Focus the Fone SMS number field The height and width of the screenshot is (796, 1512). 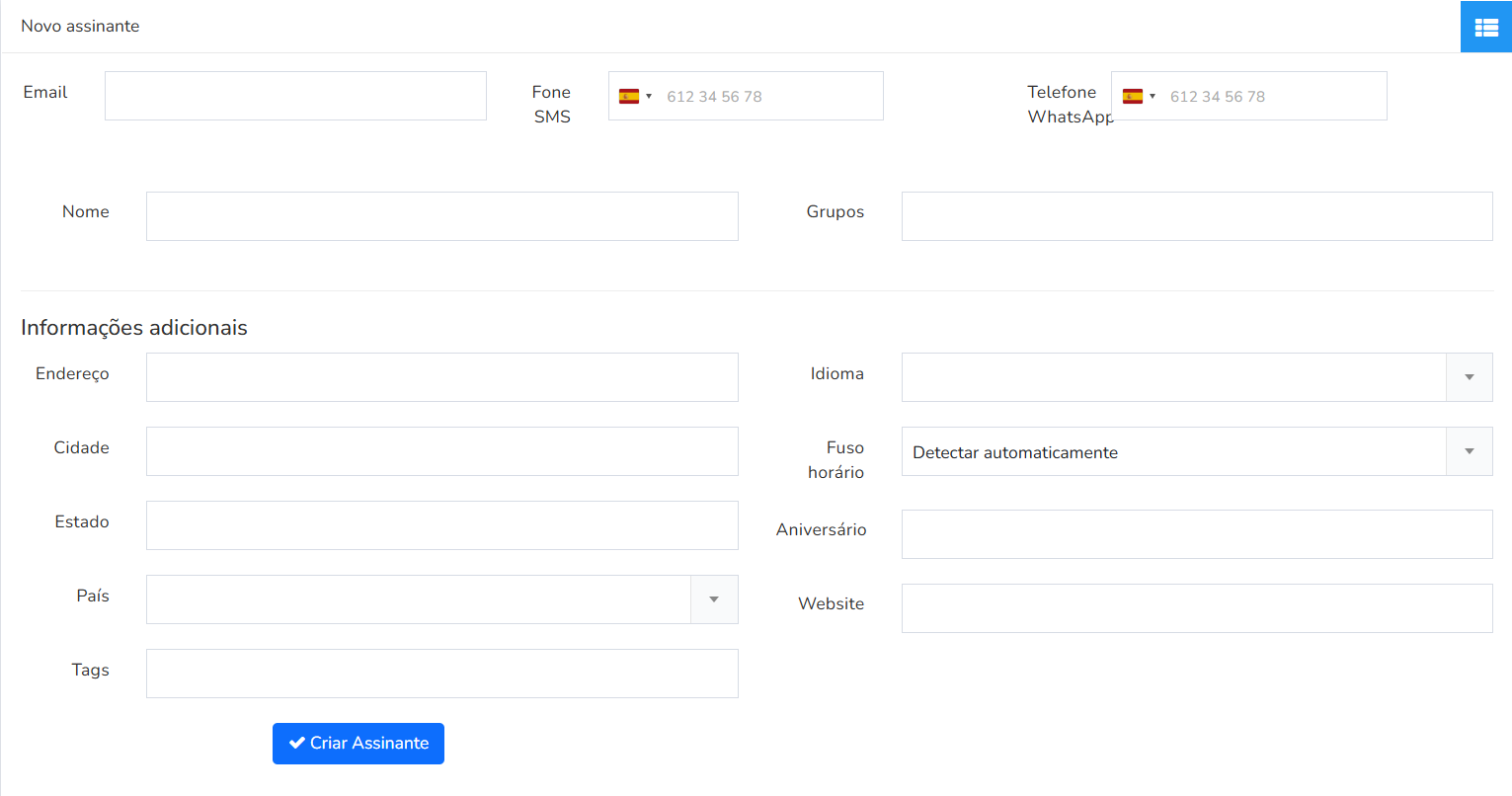(746, 96)
